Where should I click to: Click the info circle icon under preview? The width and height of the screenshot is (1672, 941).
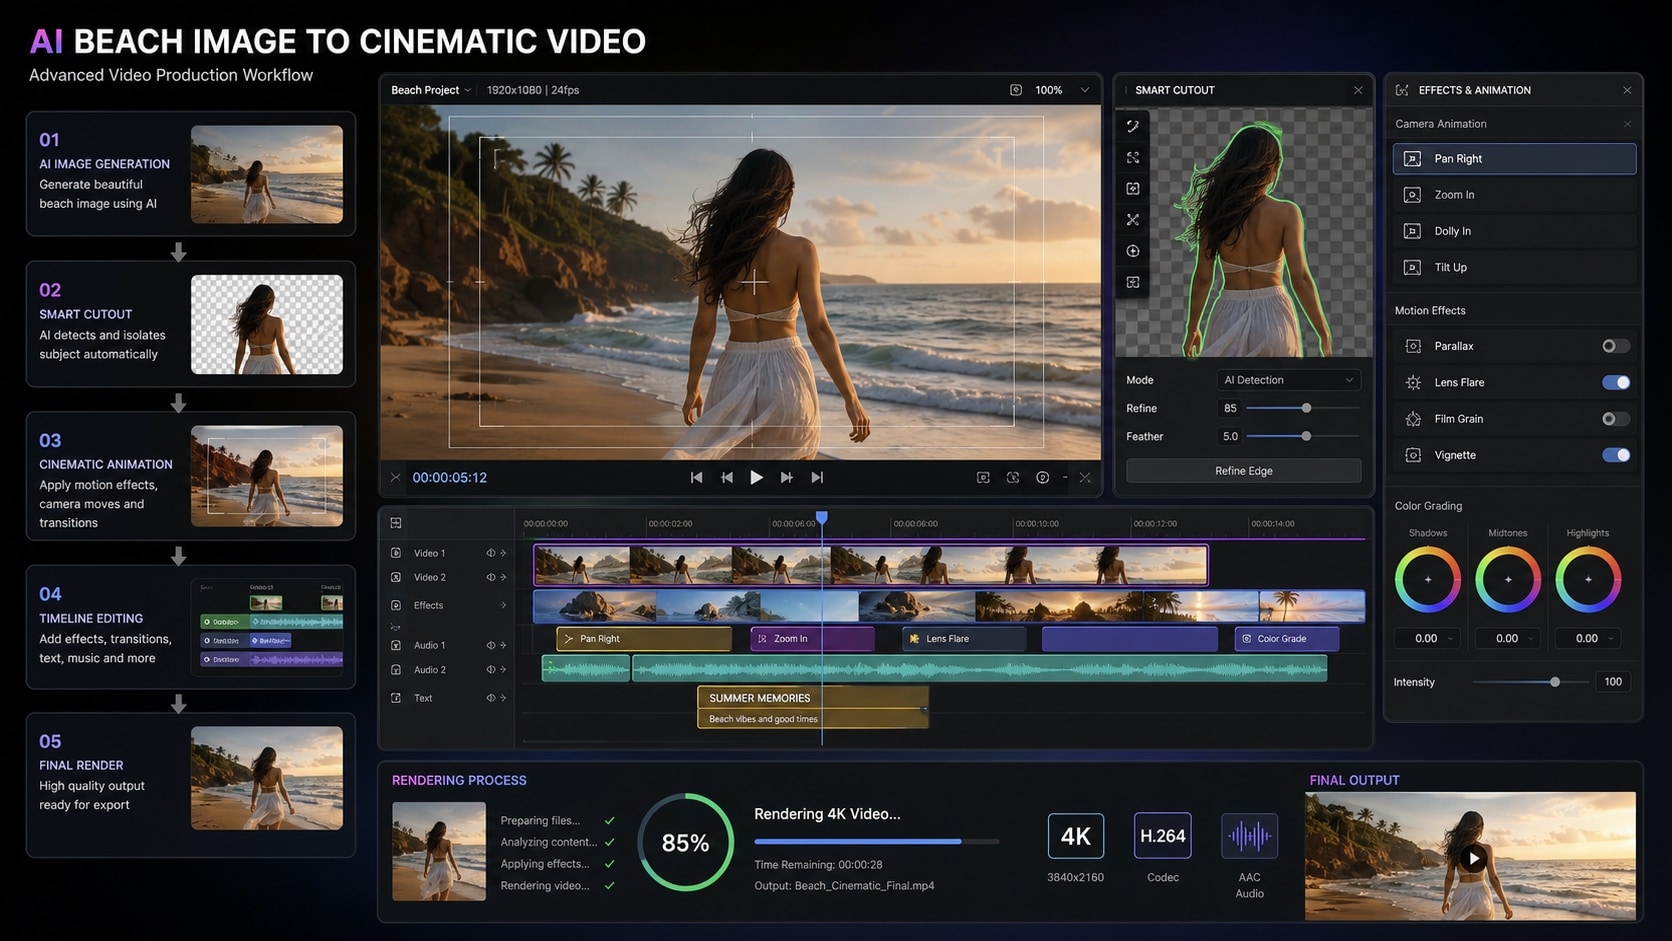coord(1043,478)
